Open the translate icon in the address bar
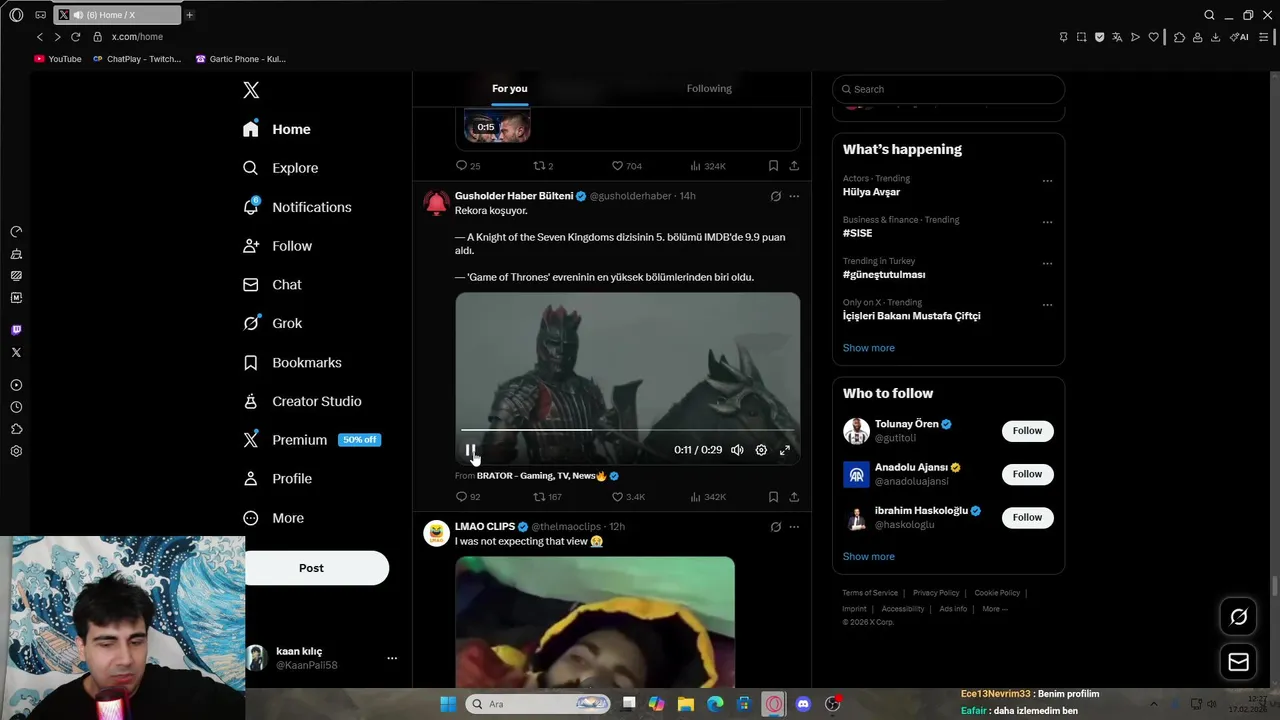Image resolution: width=1280 pixels, height=720 pixels. pos(1117,37)
